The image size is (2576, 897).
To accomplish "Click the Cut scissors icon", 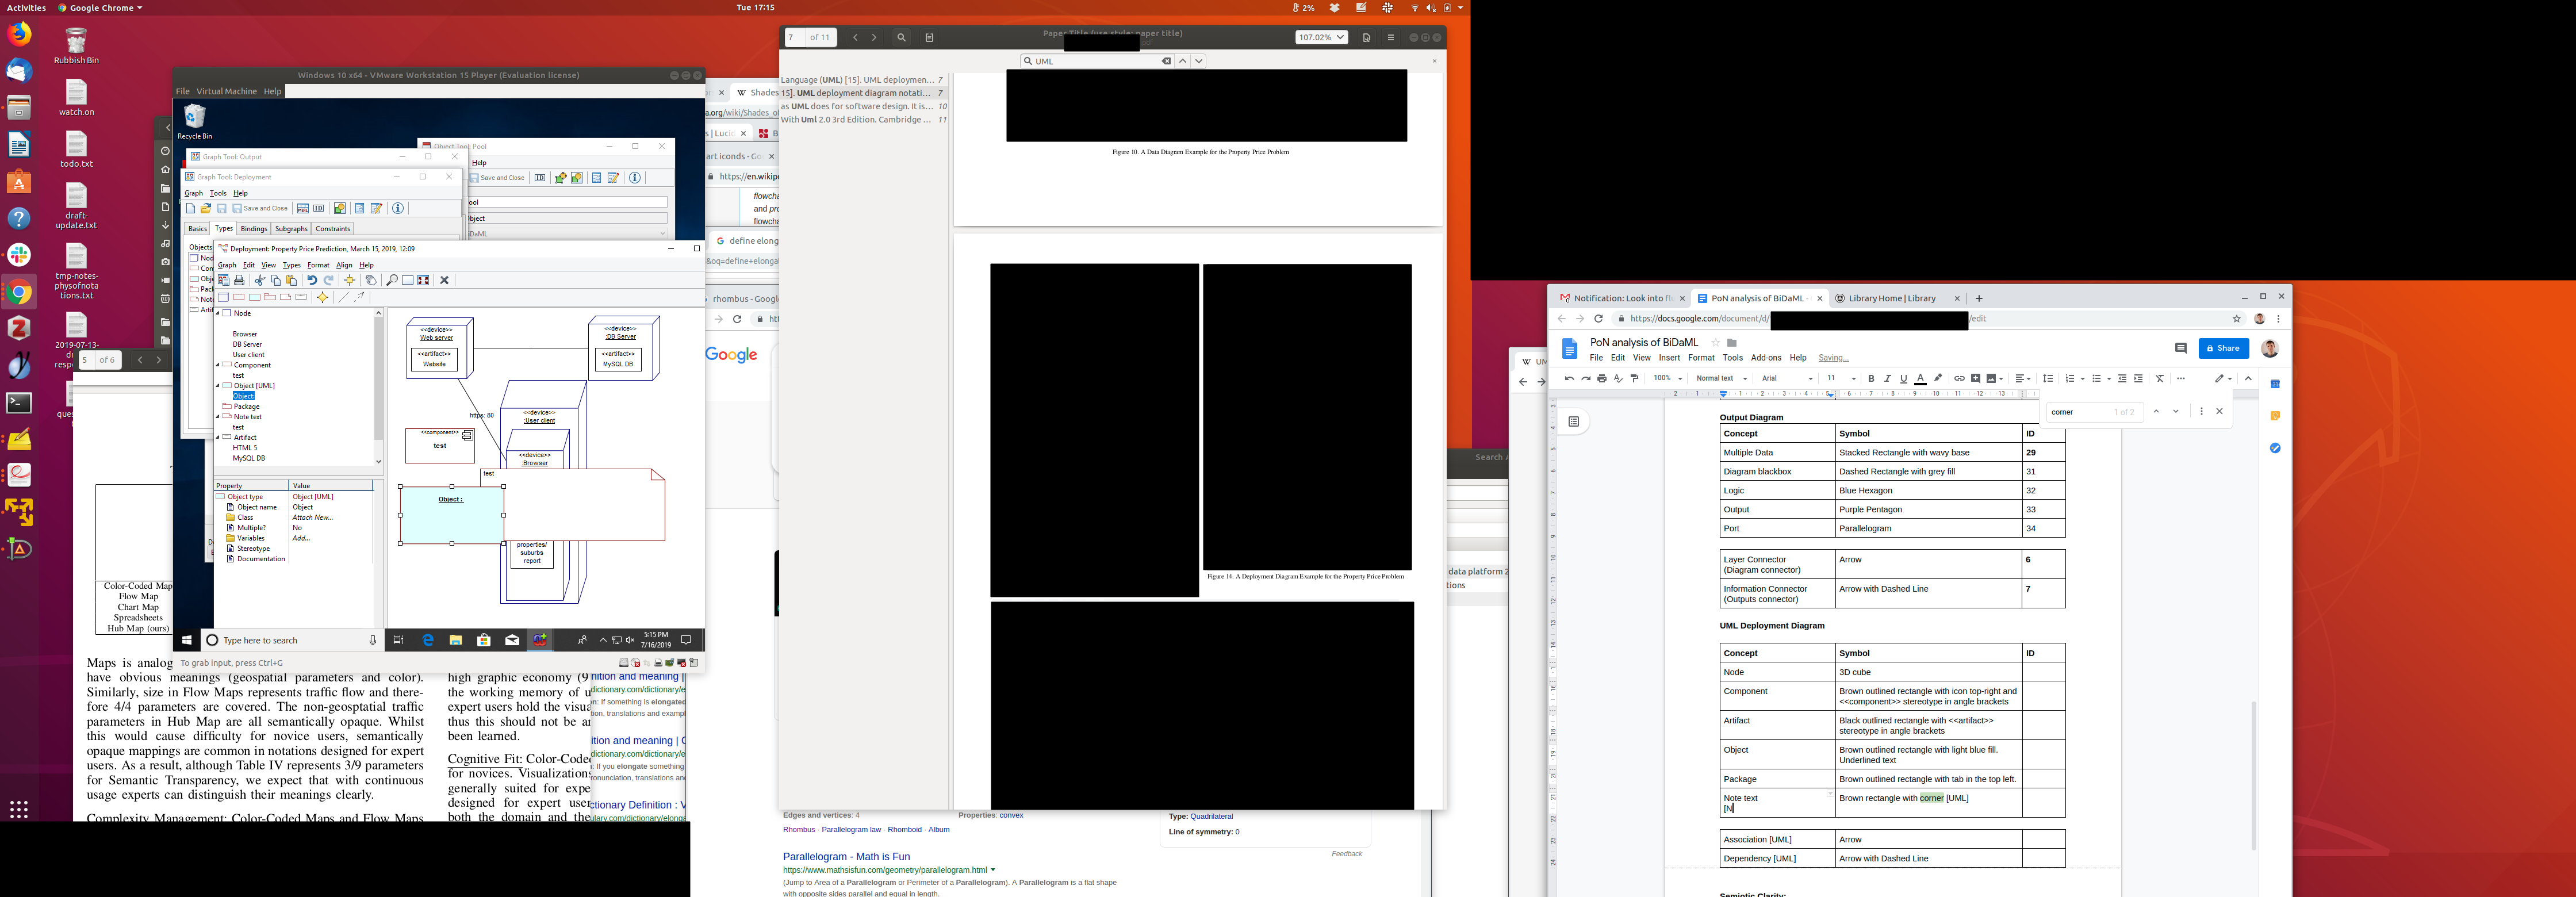I will 260,280.
